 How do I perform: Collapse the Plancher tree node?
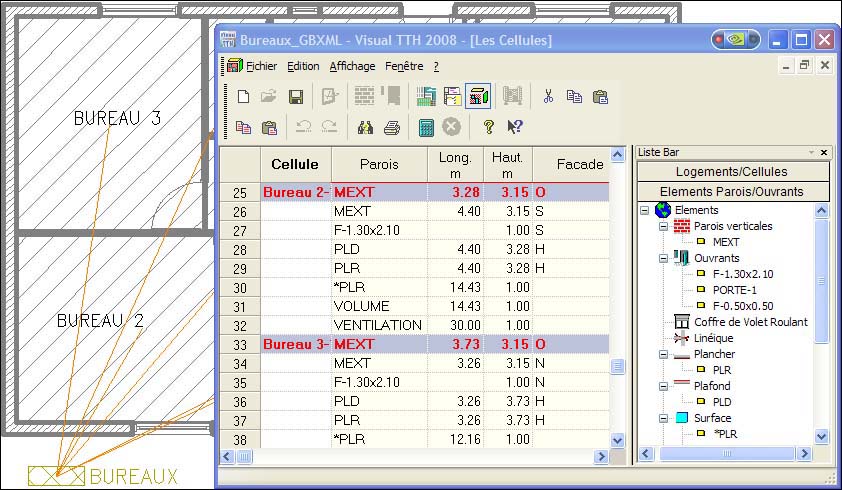pyautogui.click(x=664, y=355)
